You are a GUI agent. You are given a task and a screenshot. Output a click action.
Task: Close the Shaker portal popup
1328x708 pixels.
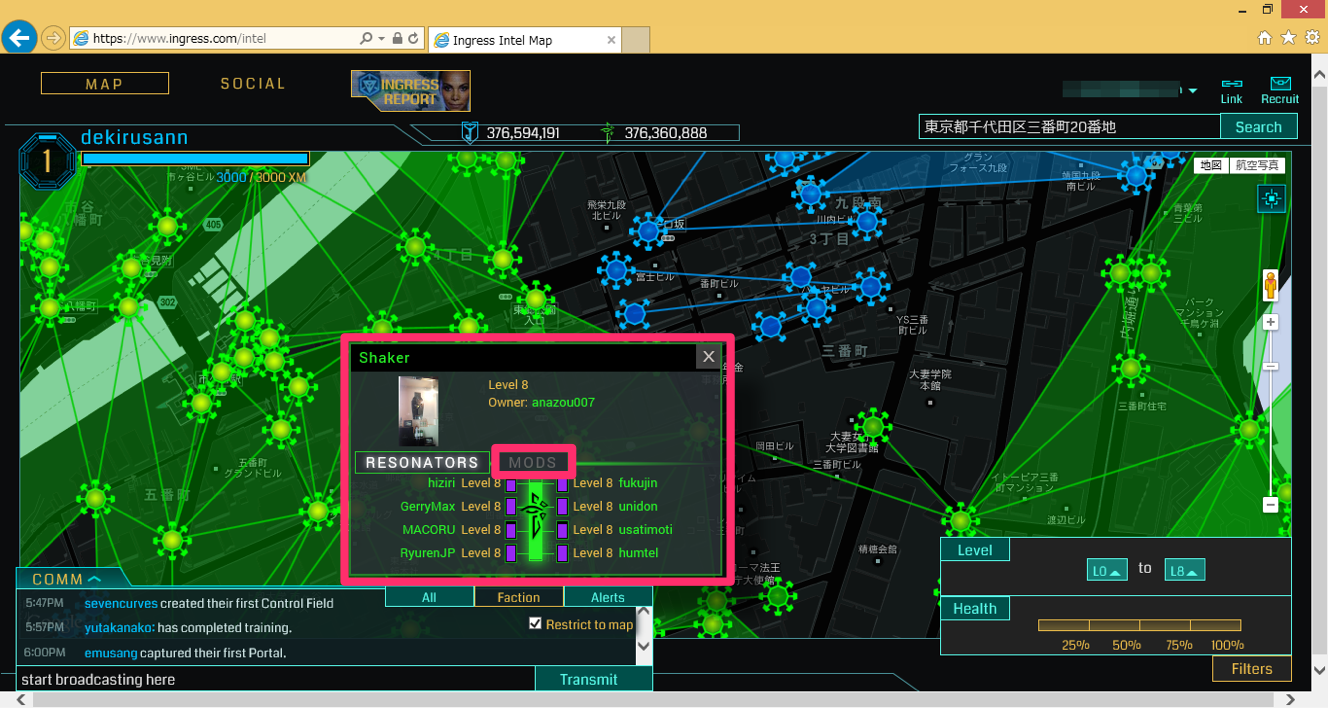708,357
